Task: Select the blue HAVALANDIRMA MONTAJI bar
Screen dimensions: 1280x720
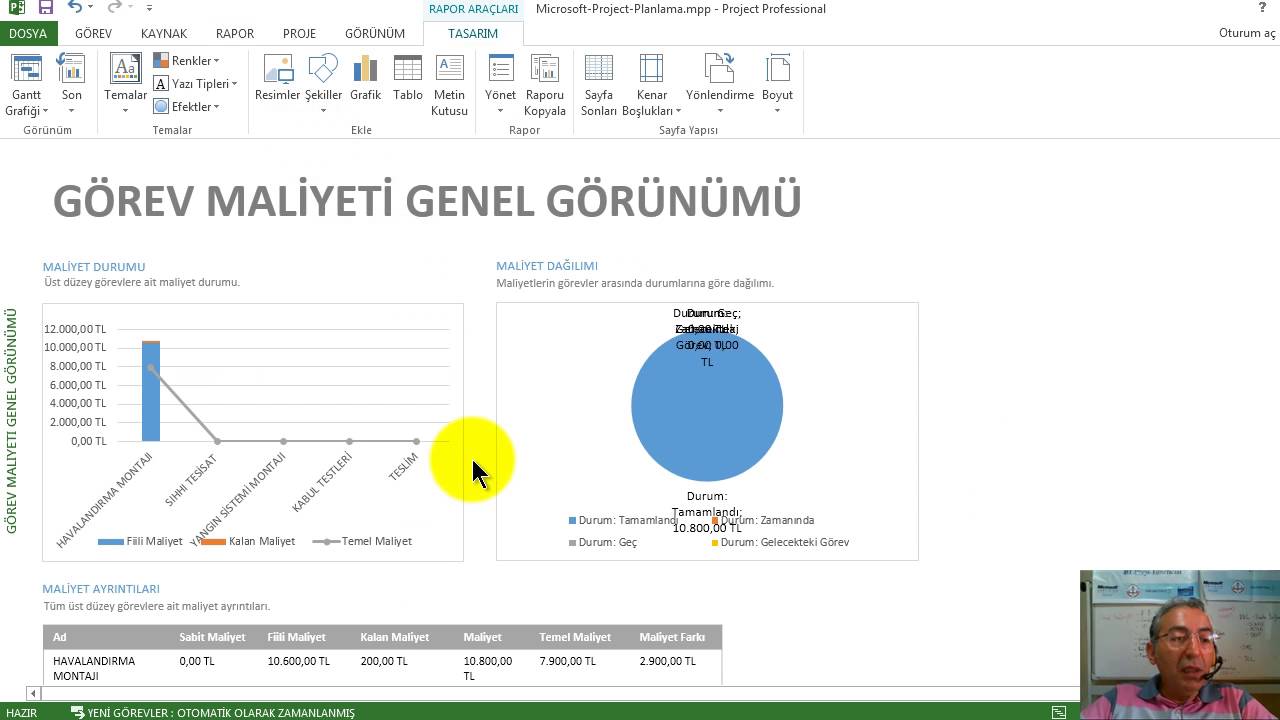Action: point(151,392)
